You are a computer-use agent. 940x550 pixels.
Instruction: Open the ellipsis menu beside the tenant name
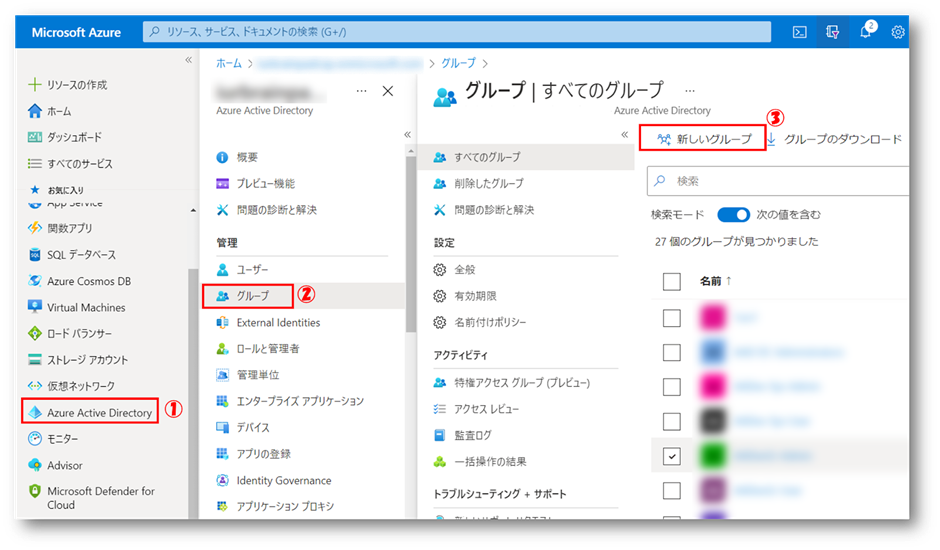[361, 91]
